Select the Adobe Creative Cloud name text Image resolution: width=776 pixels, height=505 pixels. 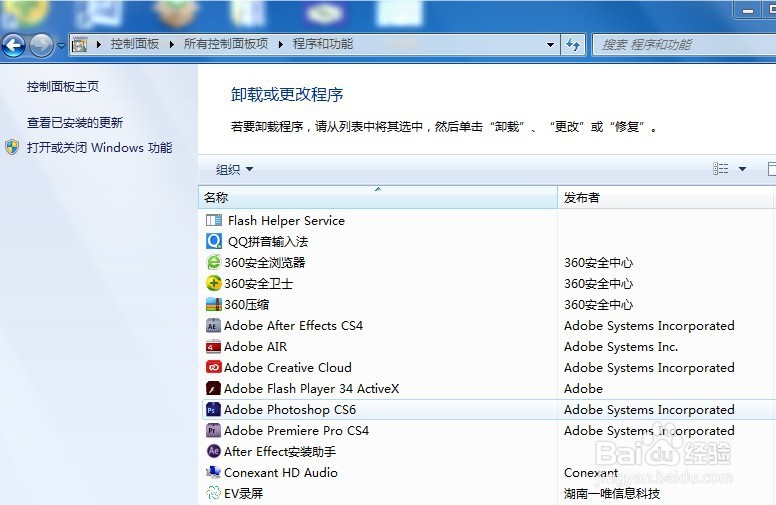click(x=288, y=368)
